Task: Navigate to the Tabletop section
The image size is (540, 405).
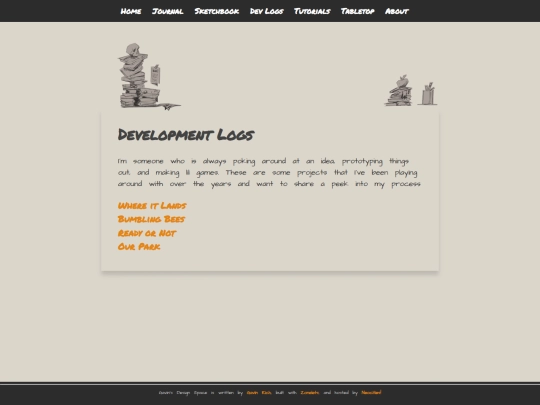Action: pyautogui.click(x=357, y=11)
